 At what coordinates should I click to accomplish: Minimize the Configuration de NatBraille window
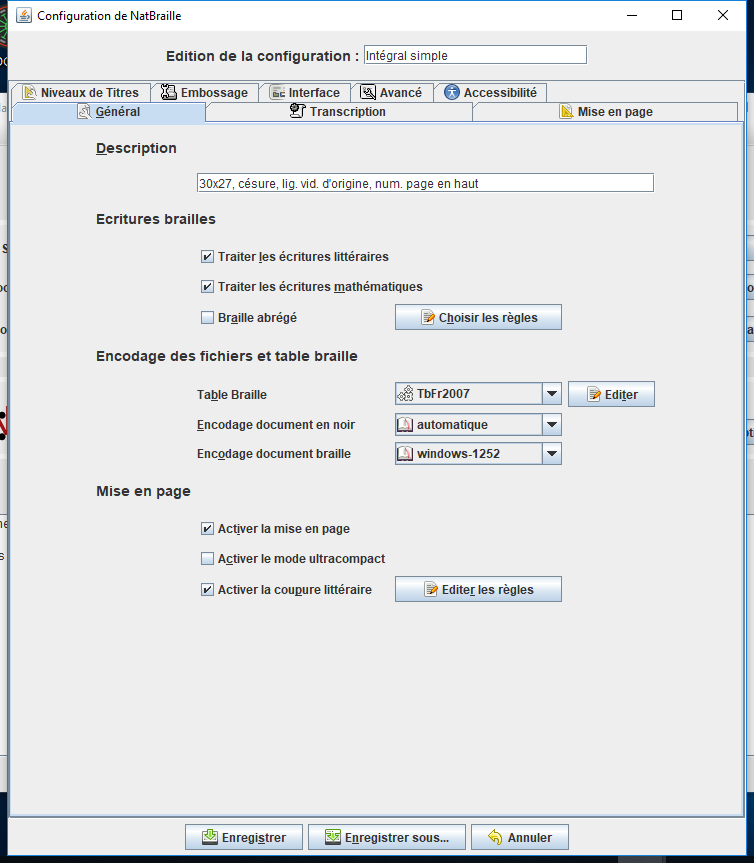tap(632, 15)
